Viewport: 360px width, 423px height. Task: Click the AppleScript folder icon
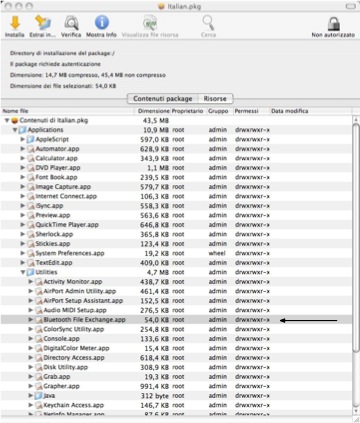[31, 139]
